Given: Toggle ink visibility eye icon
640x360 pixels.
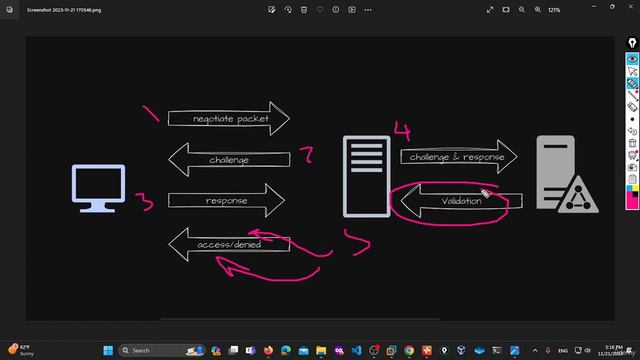Looking at the screenshot, I should coord(632,59).
